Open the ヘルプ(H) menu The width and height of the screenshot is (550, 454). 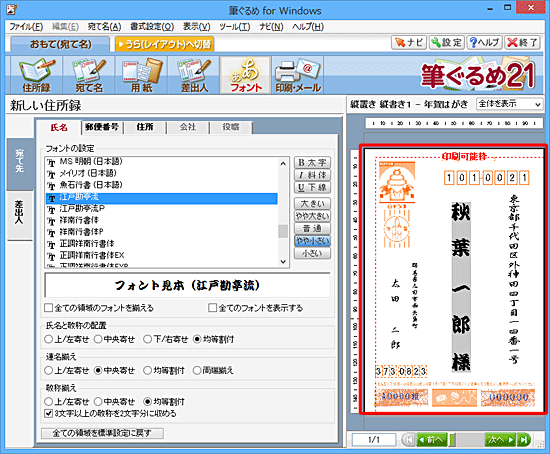[x=308, y=27]
